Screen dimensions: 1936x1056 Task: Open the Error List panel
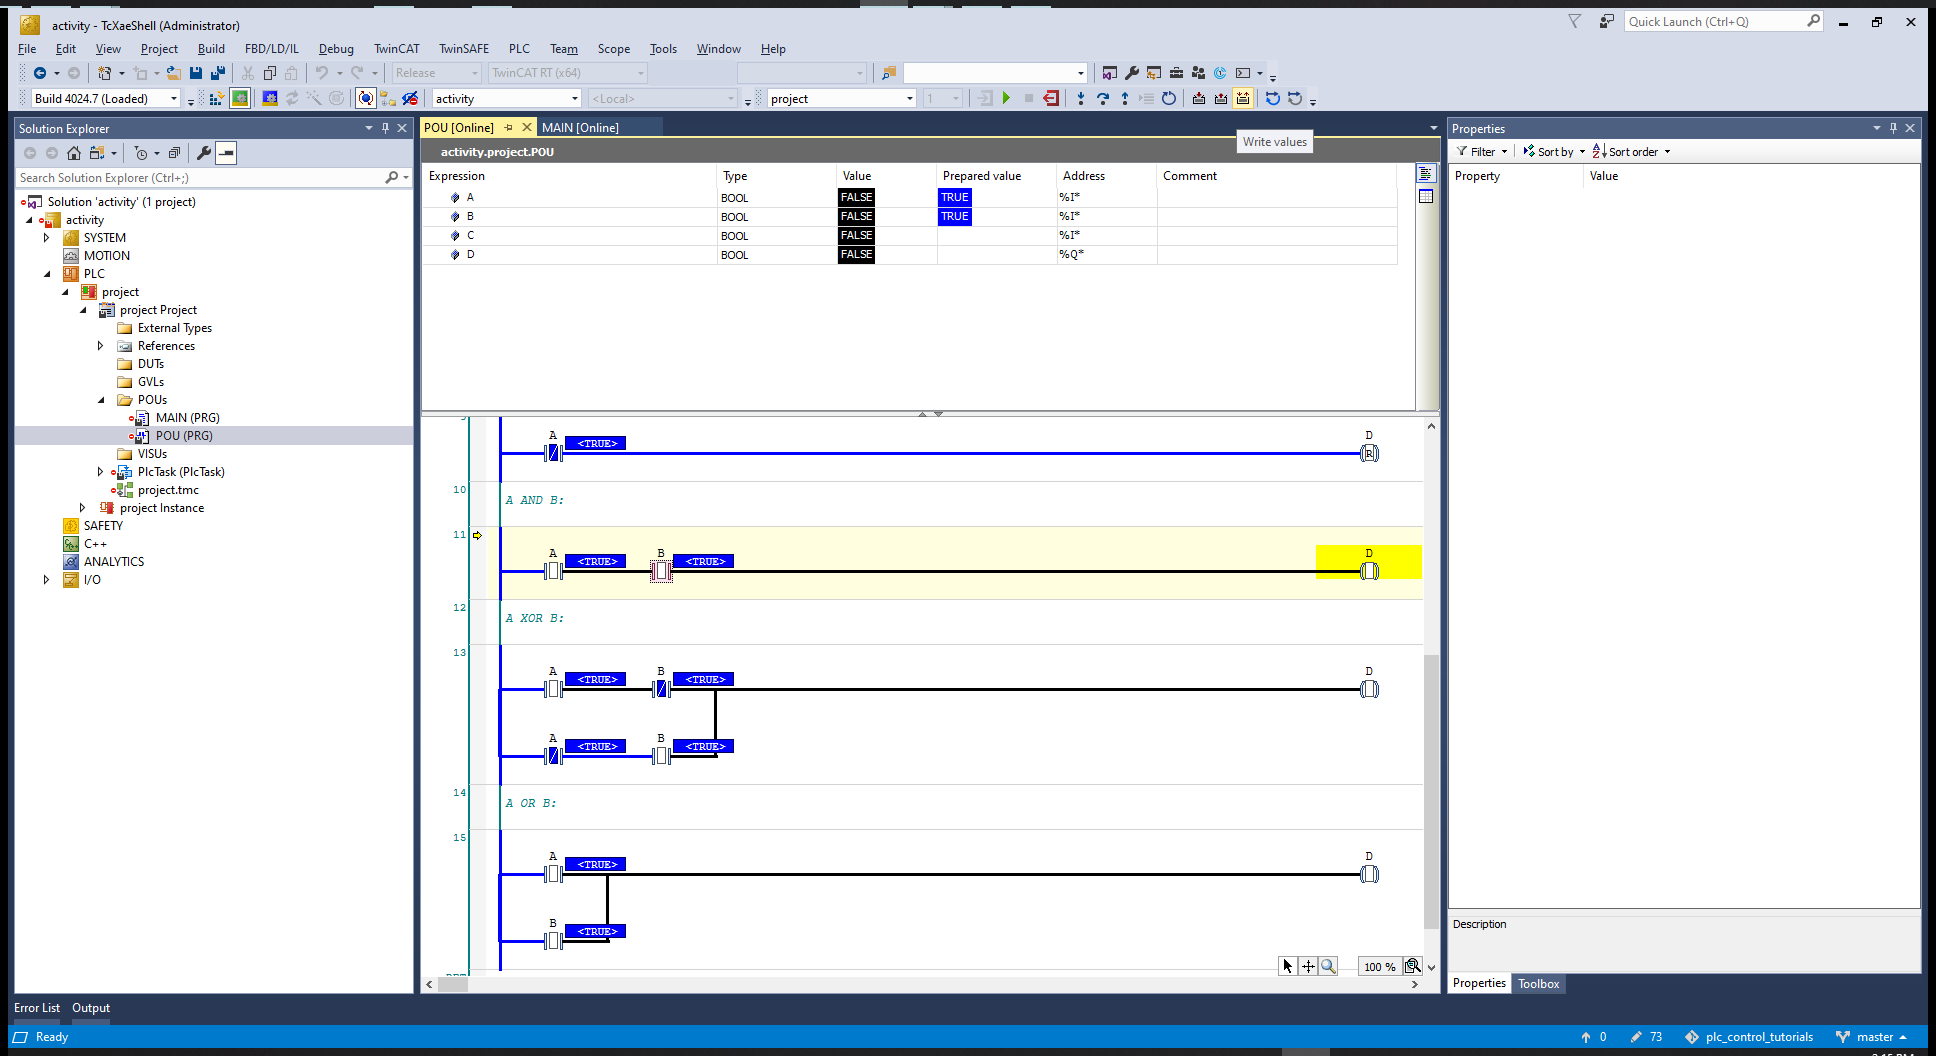coord(37,1008)
